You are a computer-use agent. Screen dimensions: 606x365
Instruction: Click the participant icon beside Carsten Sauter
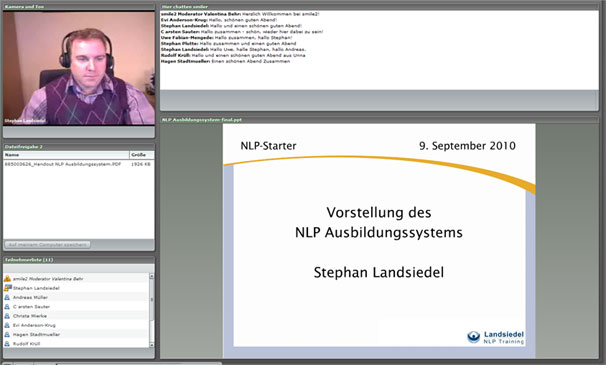tap(7, 307)
